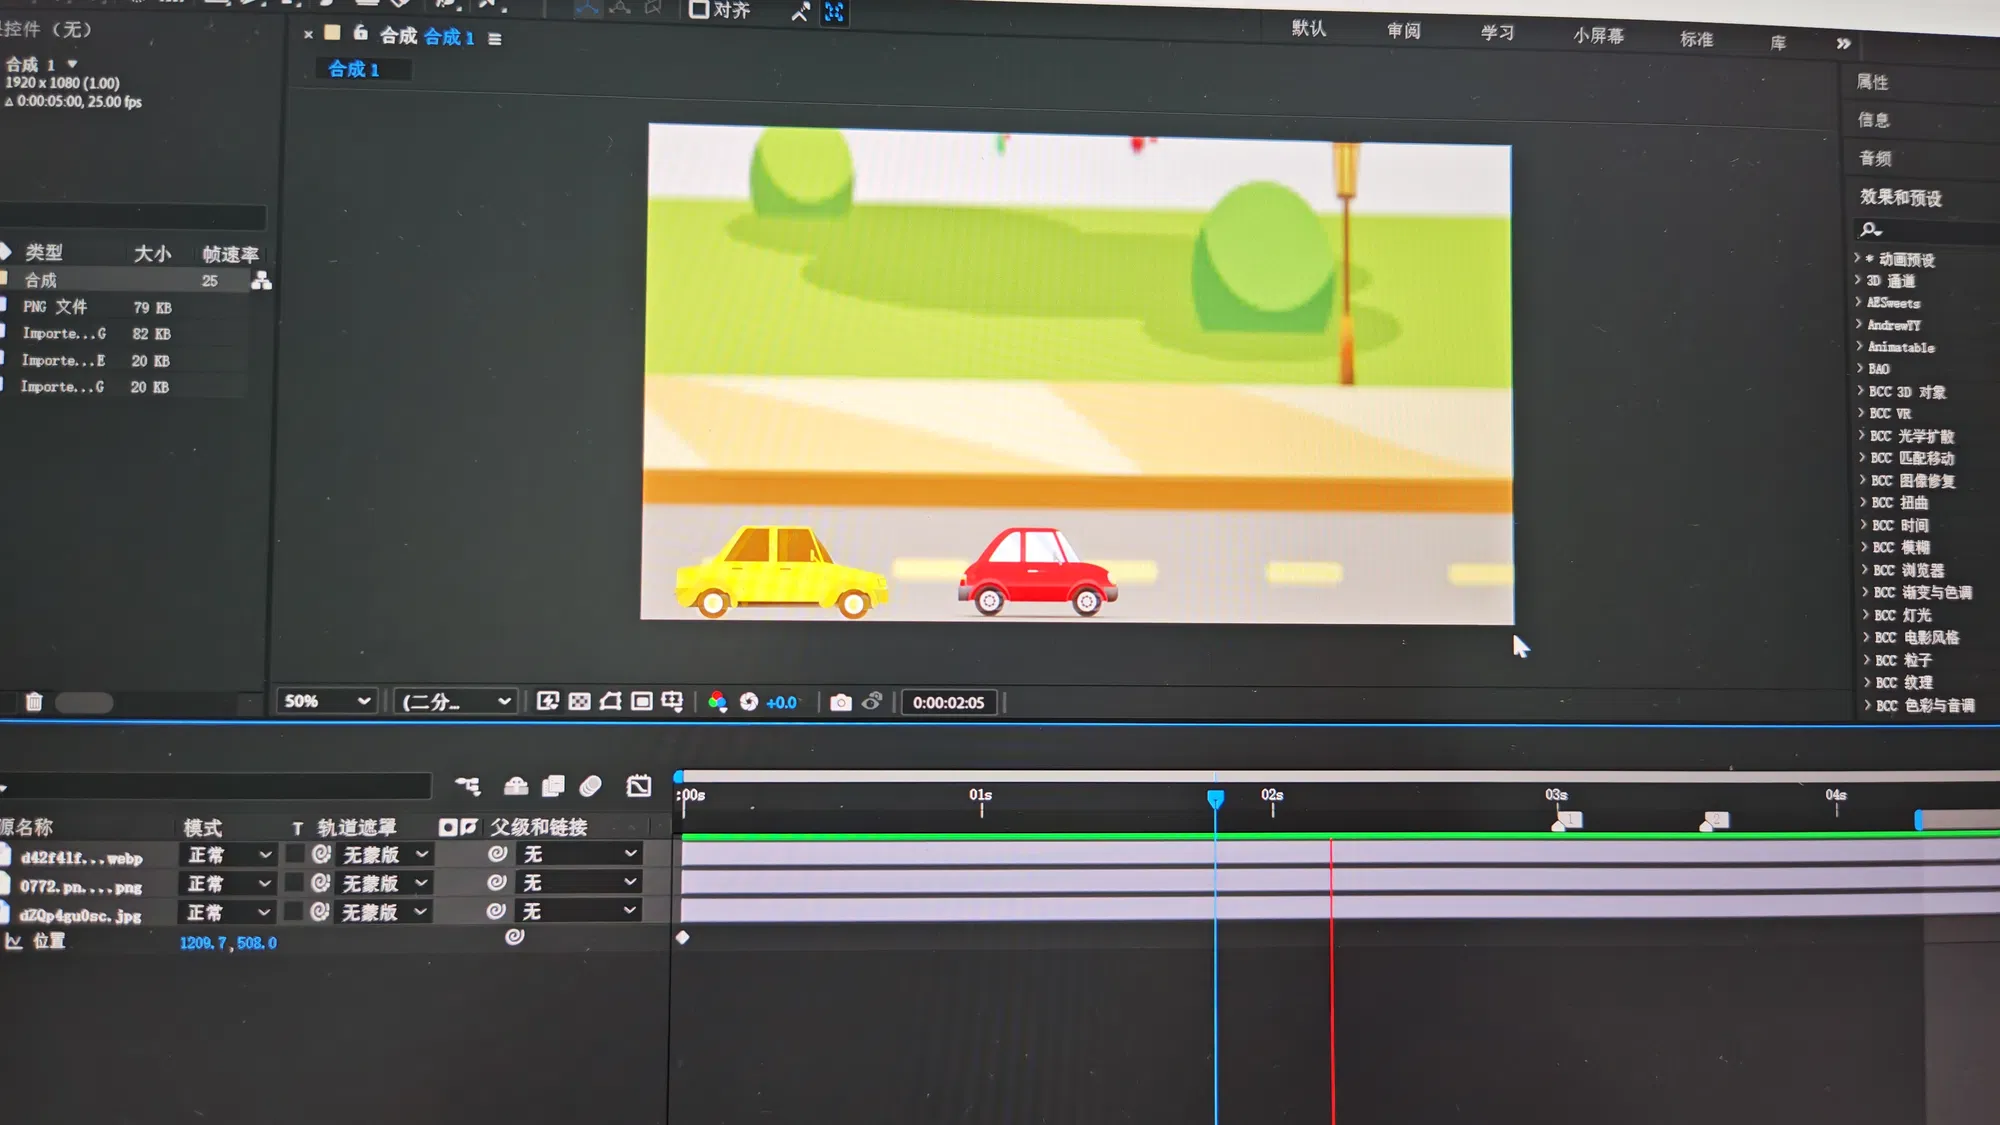Switch to the 标准 workspace tab

point(1696,39)
